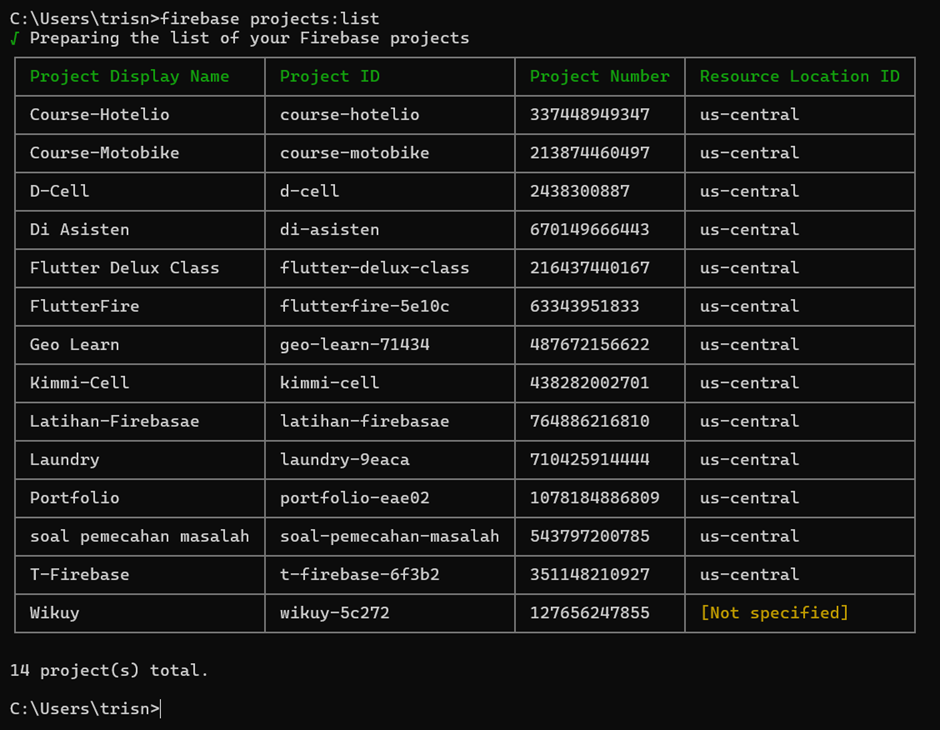Click the D-Cell project number 2438300887
The height and width of the screenshot is (730, 940).
[580, 191]
